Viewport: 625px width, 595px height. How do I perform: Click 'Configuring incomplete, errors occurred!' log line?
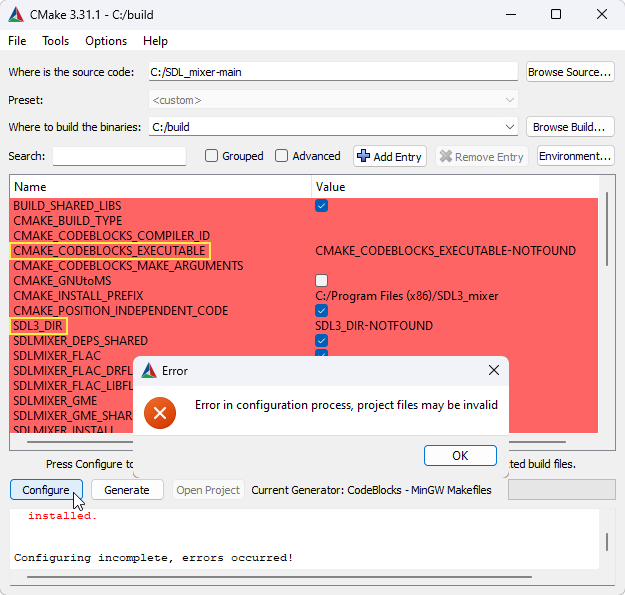[x=153, y=558]
